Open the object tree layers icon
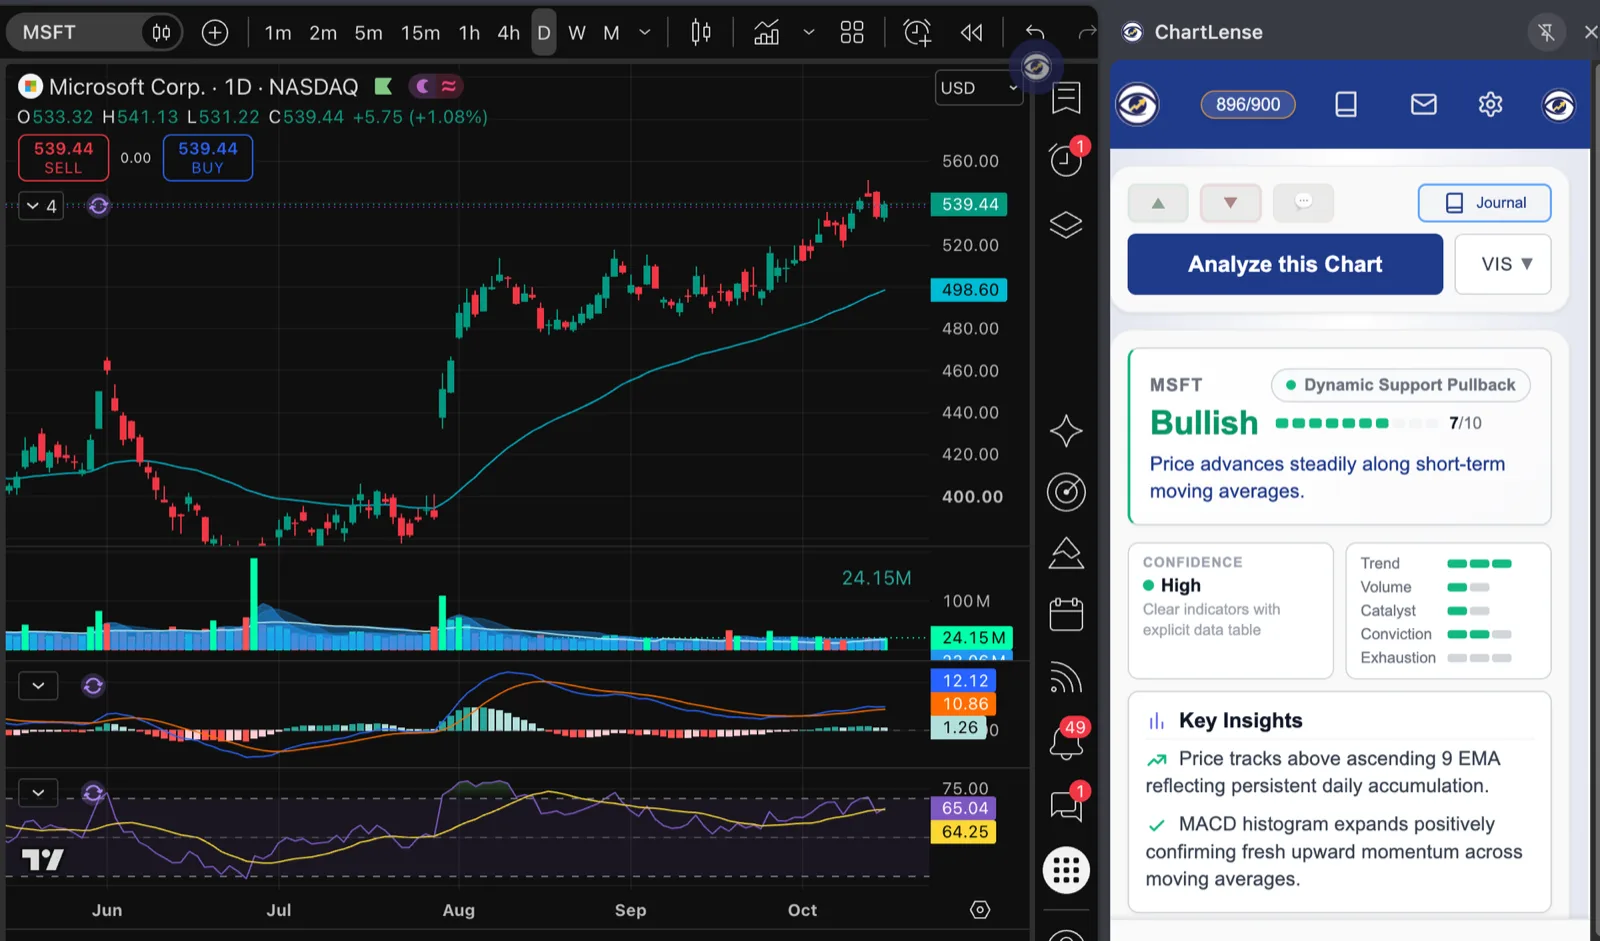The image size is (1600, 941). pos(1066,225)
